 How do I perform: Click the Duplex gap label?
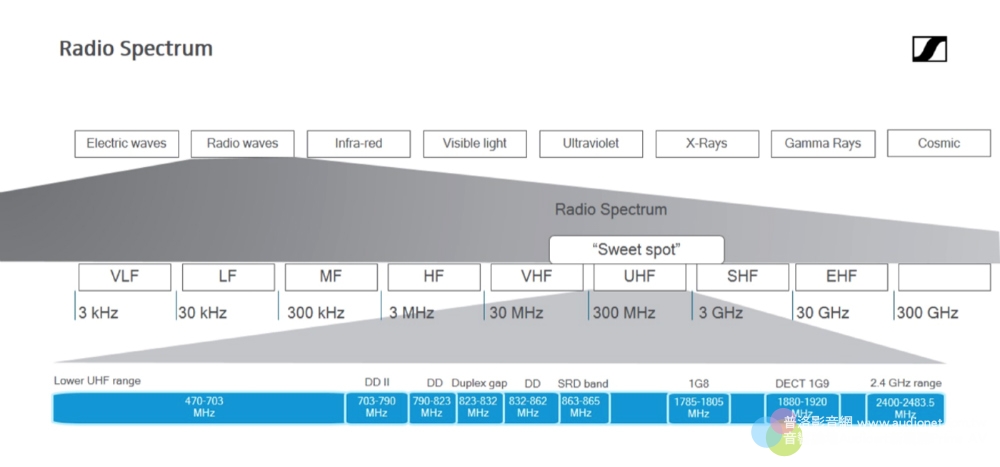click(x=479, y=383)
